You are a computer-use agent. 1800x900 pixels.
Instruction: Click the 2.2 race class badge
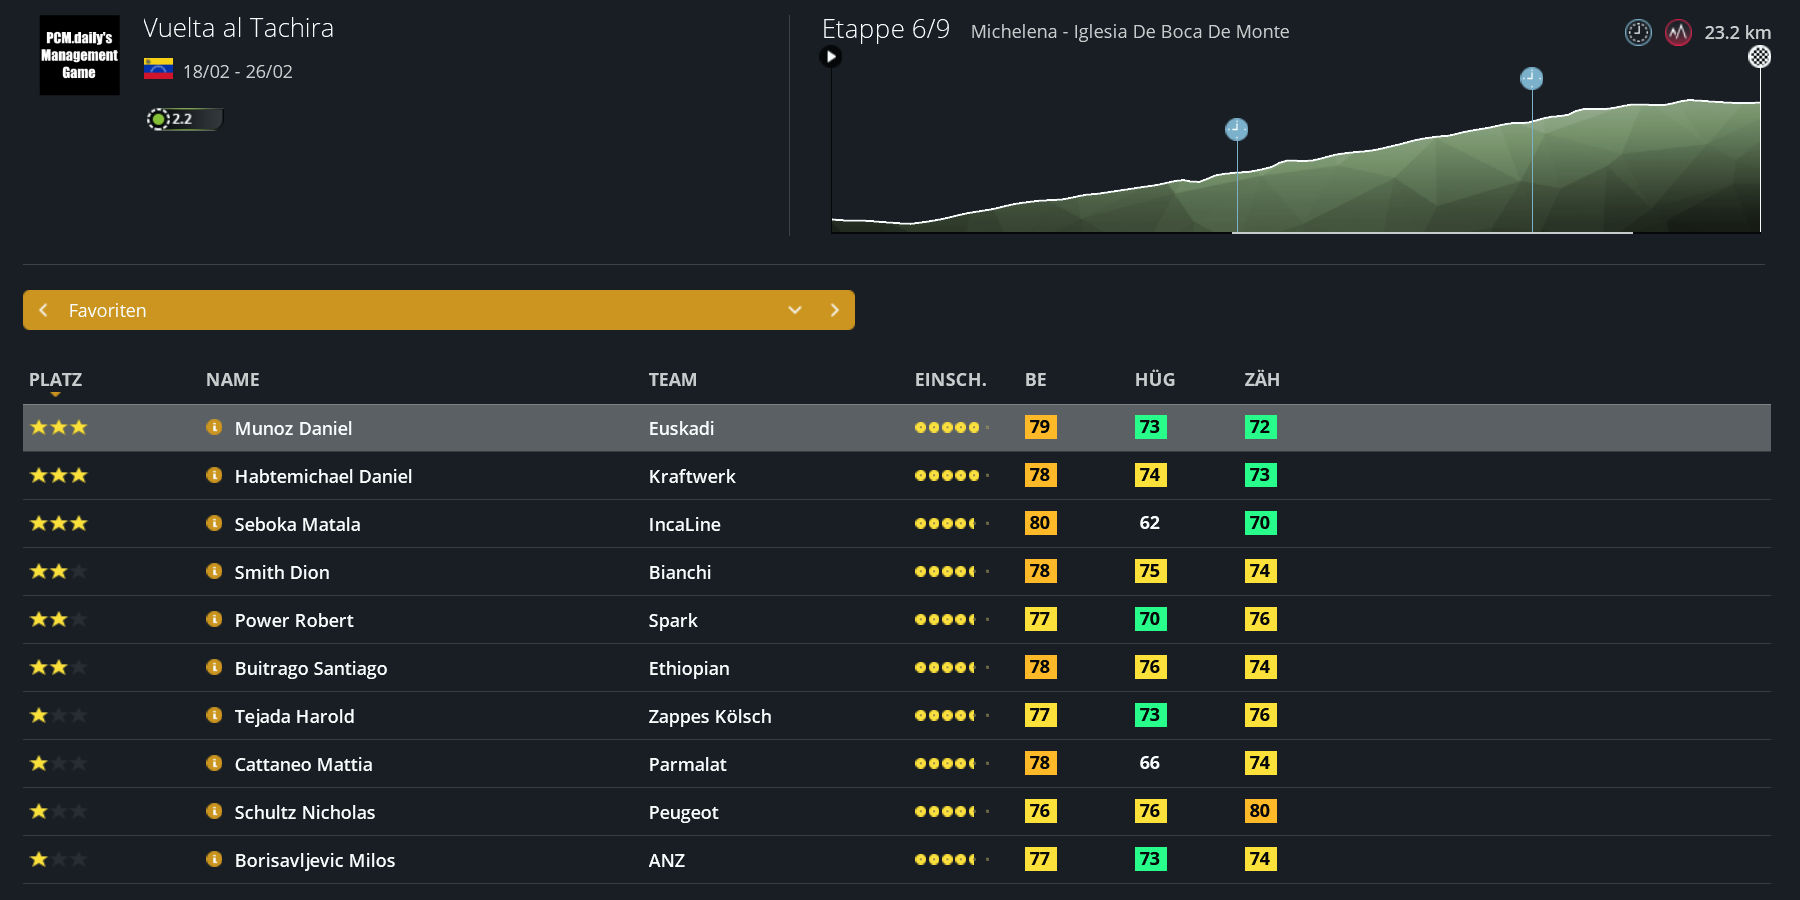pyautogui.click(x=183, y=119)
